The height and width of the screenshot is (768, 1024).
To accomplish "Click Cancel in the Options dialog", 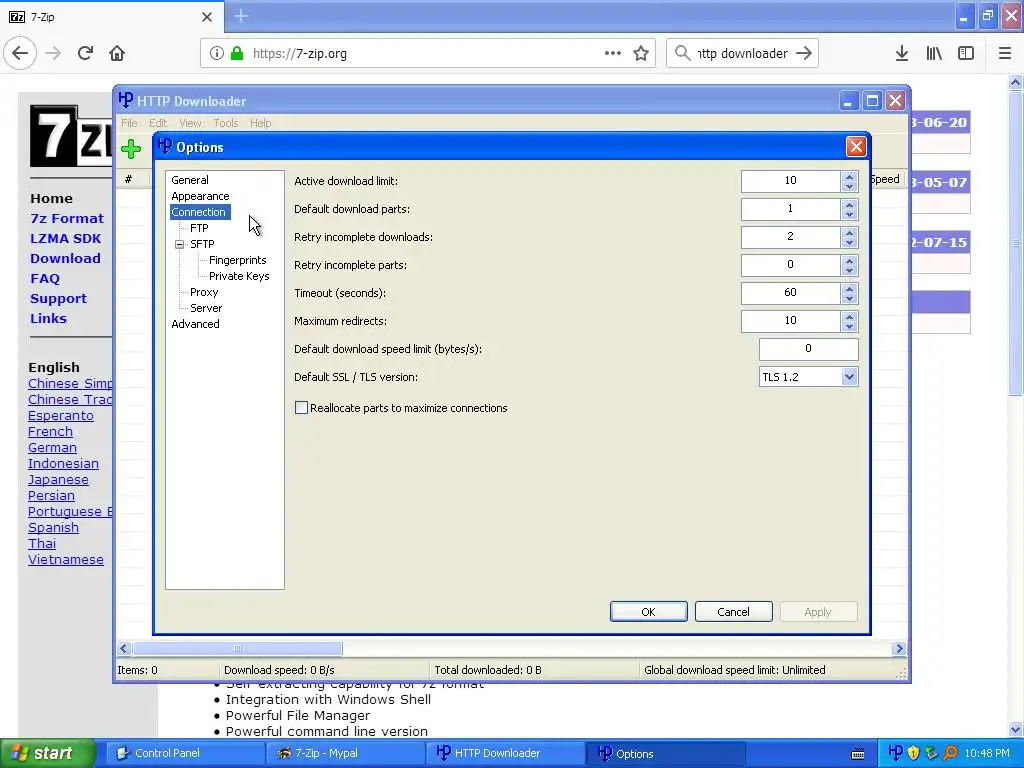I will [x=733, y=612].
